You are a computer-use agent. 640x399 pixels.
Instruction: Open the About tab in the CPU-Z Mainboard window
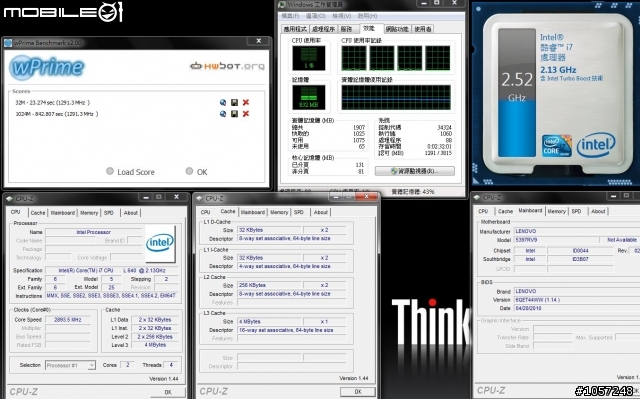click(x=598, y=211)
